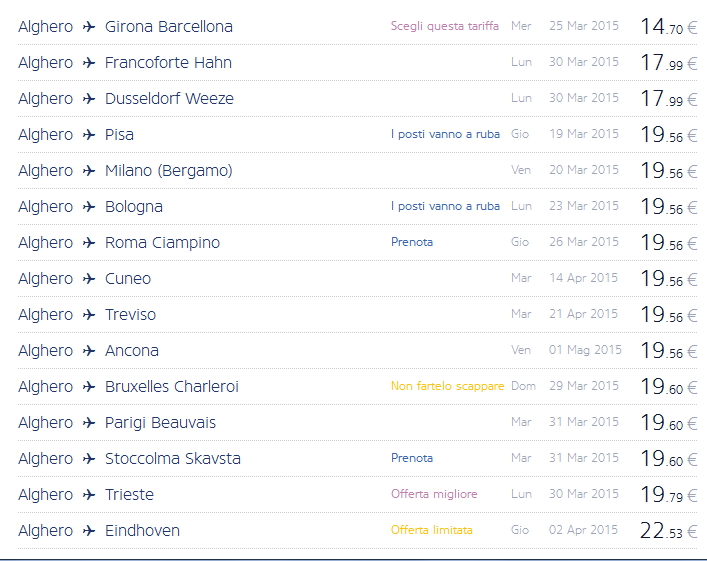Click the airplane icon in the Girona Barcellona row
Image resolution: width=707 pixels, height=561 pixels.
pos(89,27)
